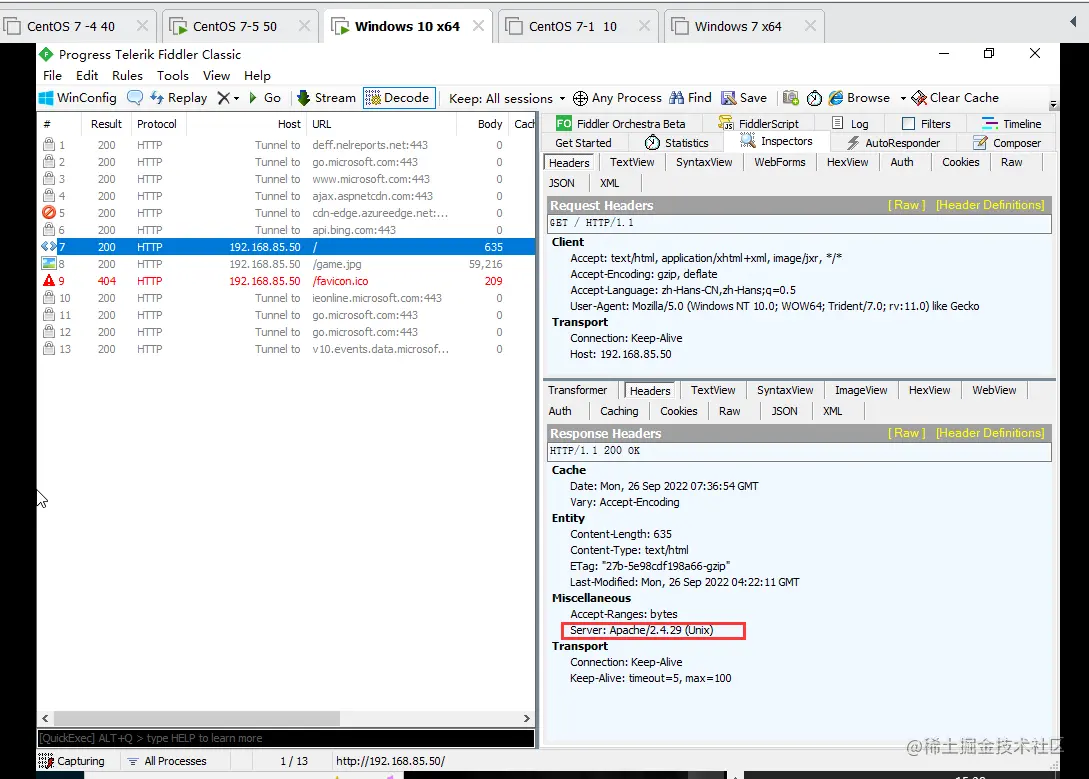This screenshot has width=1089, height=779.
Task: Click the Browse Internet Explorer icon
Action: (836, 98)
